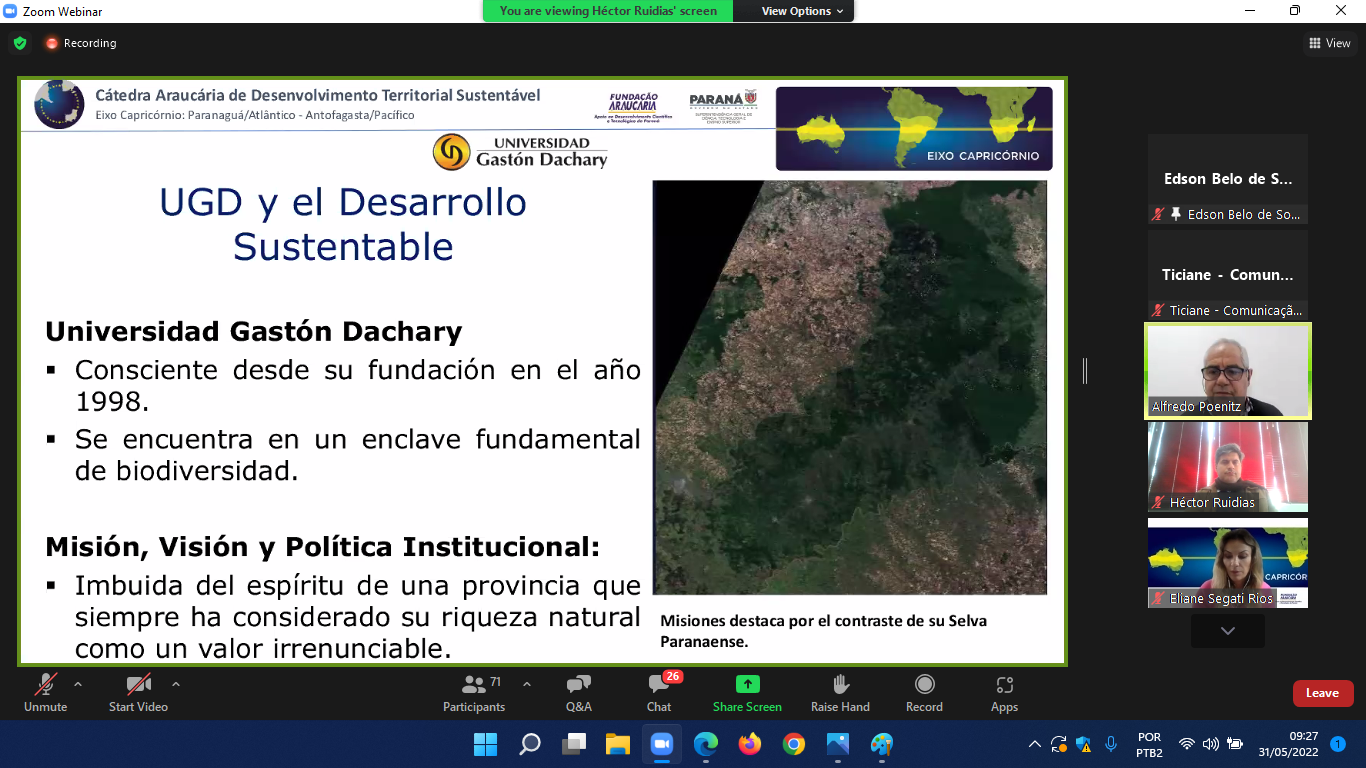Viewport: 1366px width, 768px height.
Task: Start recording with Record button
Action: pyautogui.click(x=924, y=692)
